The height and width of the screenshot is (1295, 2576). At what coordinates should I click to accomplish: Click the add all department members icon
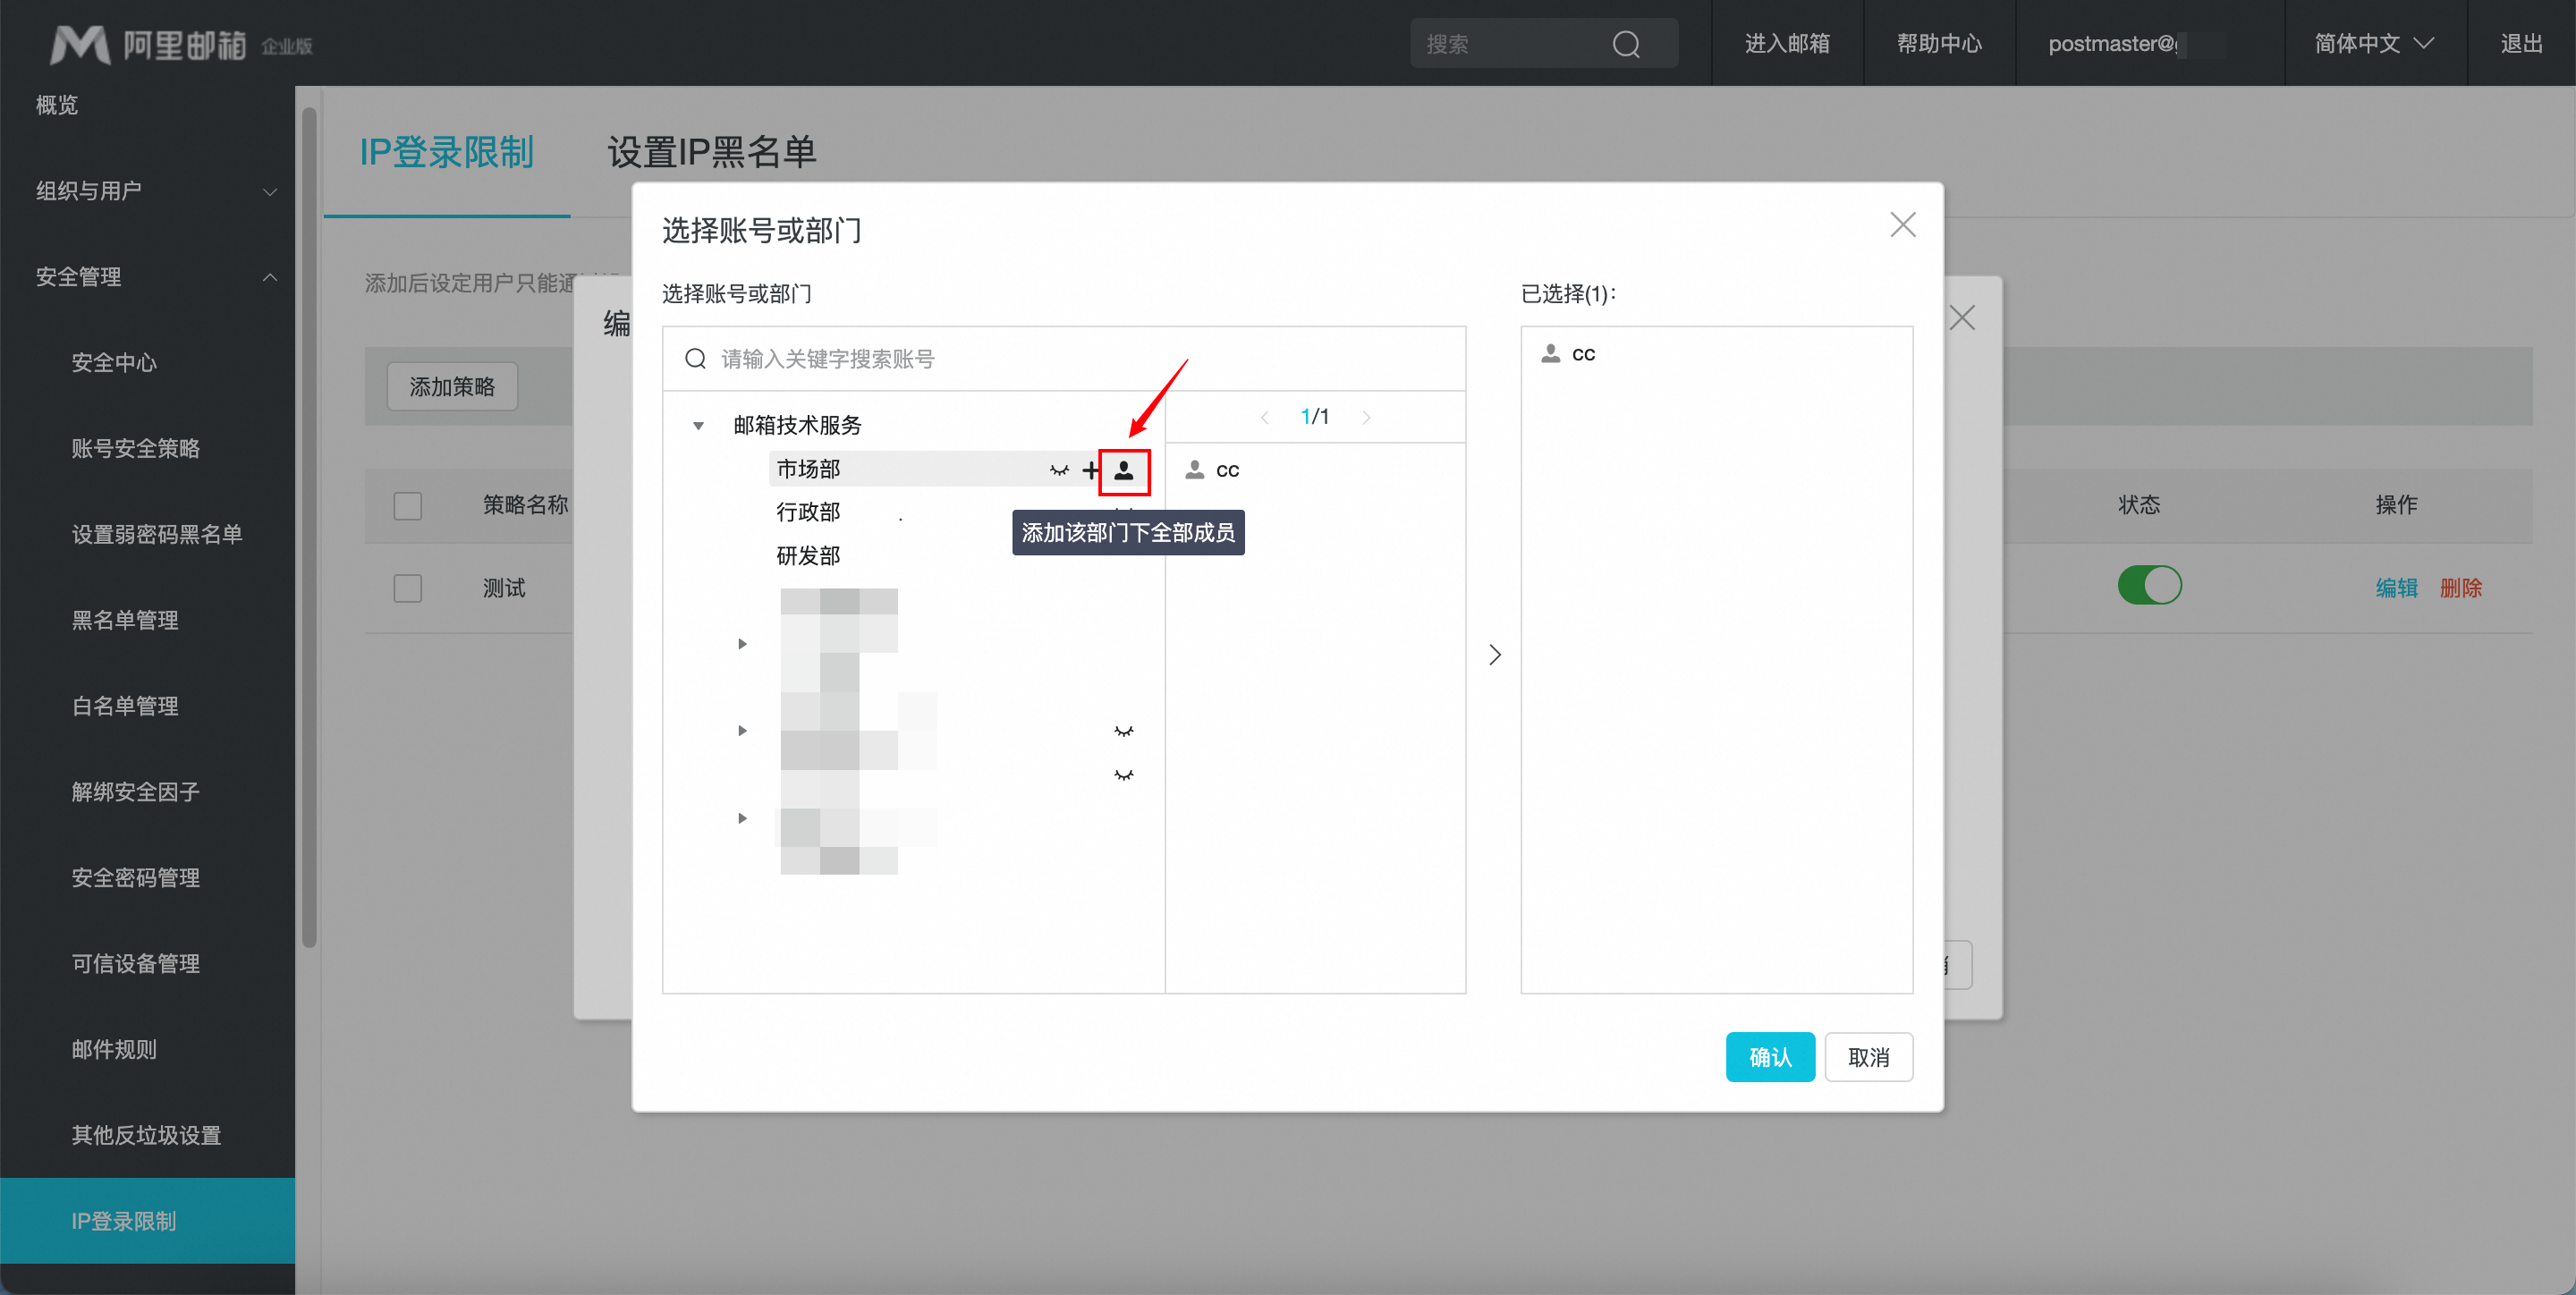point(1123,471)
